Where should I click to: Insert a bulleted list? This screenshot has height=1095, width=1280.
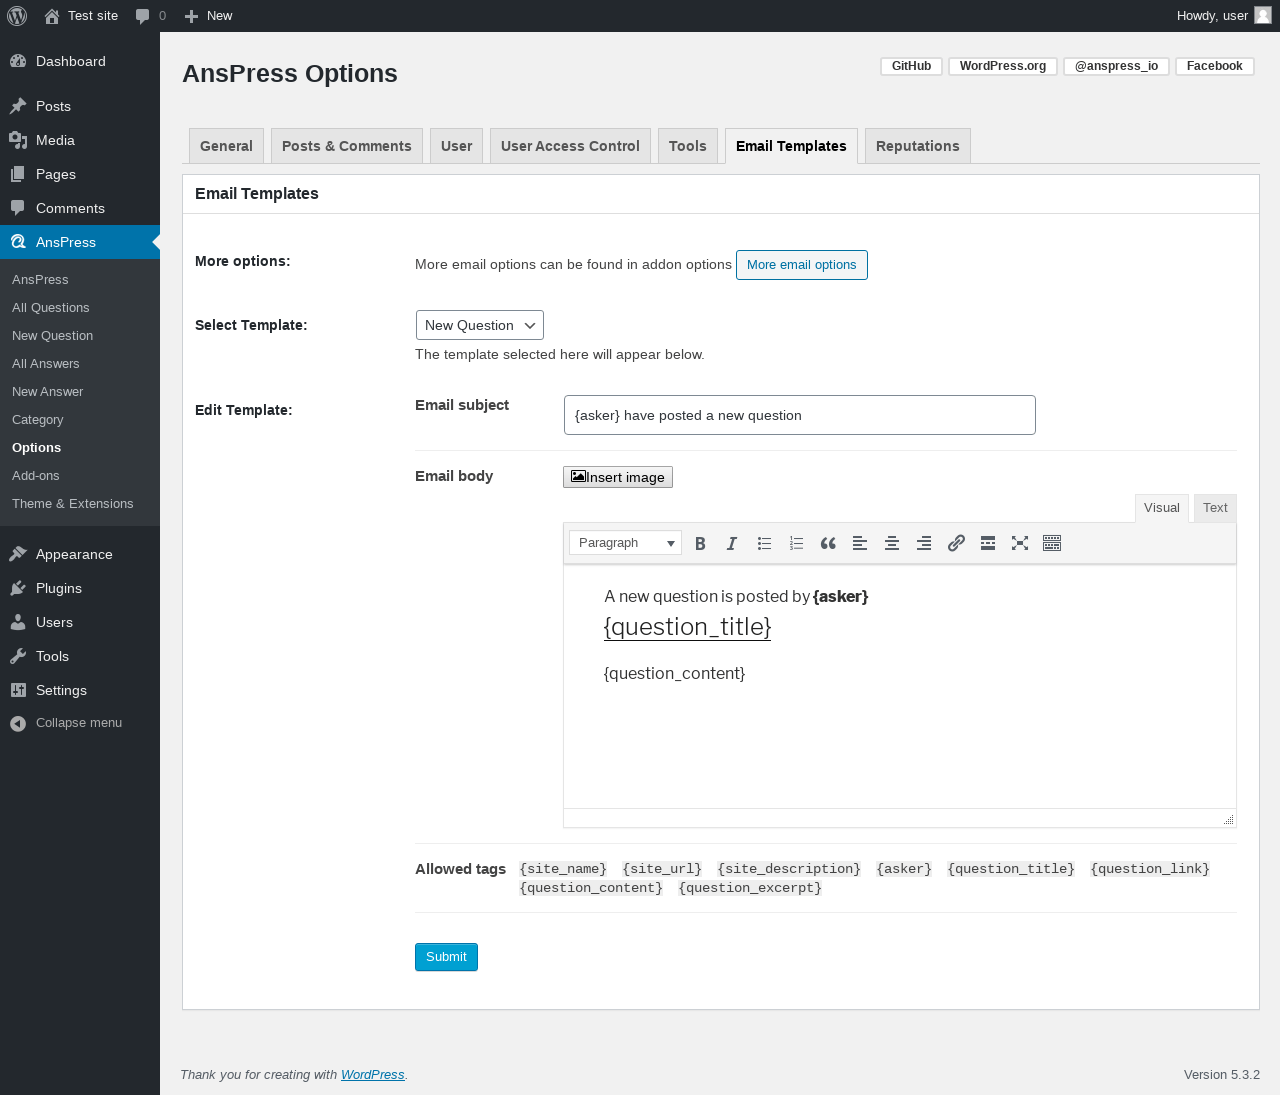[764, 543]
